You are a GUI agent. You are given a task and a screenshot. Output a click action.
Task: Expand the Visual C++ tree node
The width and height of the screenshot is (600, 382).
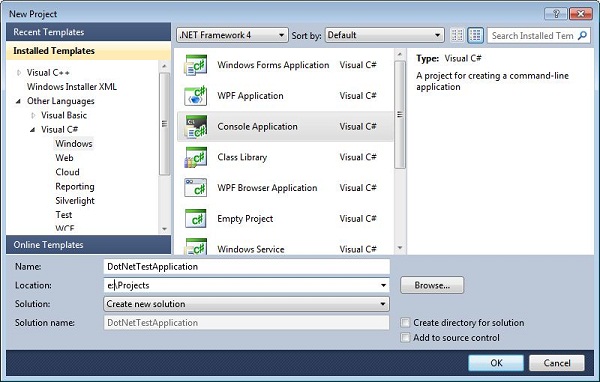point(19,72)
